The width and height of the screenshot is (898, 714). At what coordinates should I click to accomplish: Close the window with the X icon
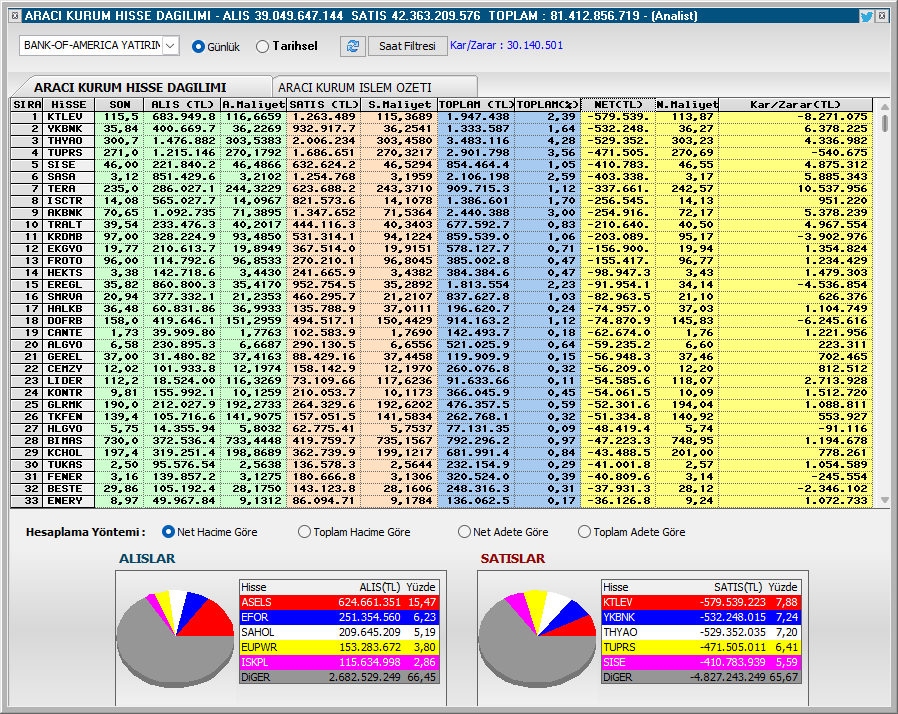click(x=883, y=16)
